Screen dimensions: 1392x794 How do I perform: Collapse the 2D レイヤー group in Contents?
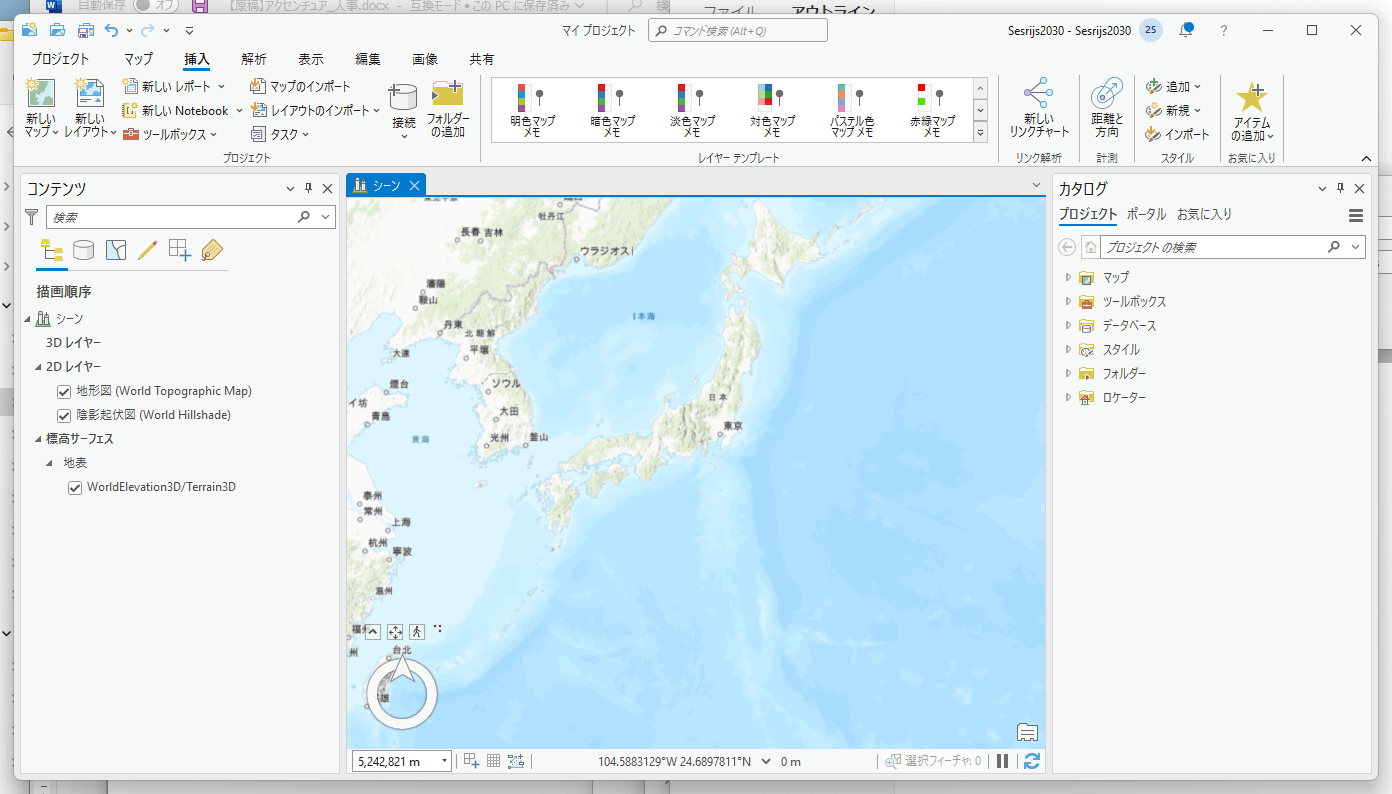[x=38, y=367]
